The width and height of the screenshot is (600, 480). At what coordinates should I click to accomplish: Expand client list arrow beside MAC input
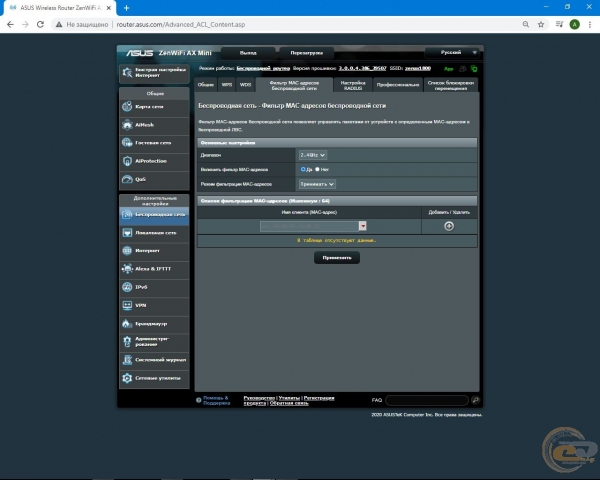click(x=363, y=226)
